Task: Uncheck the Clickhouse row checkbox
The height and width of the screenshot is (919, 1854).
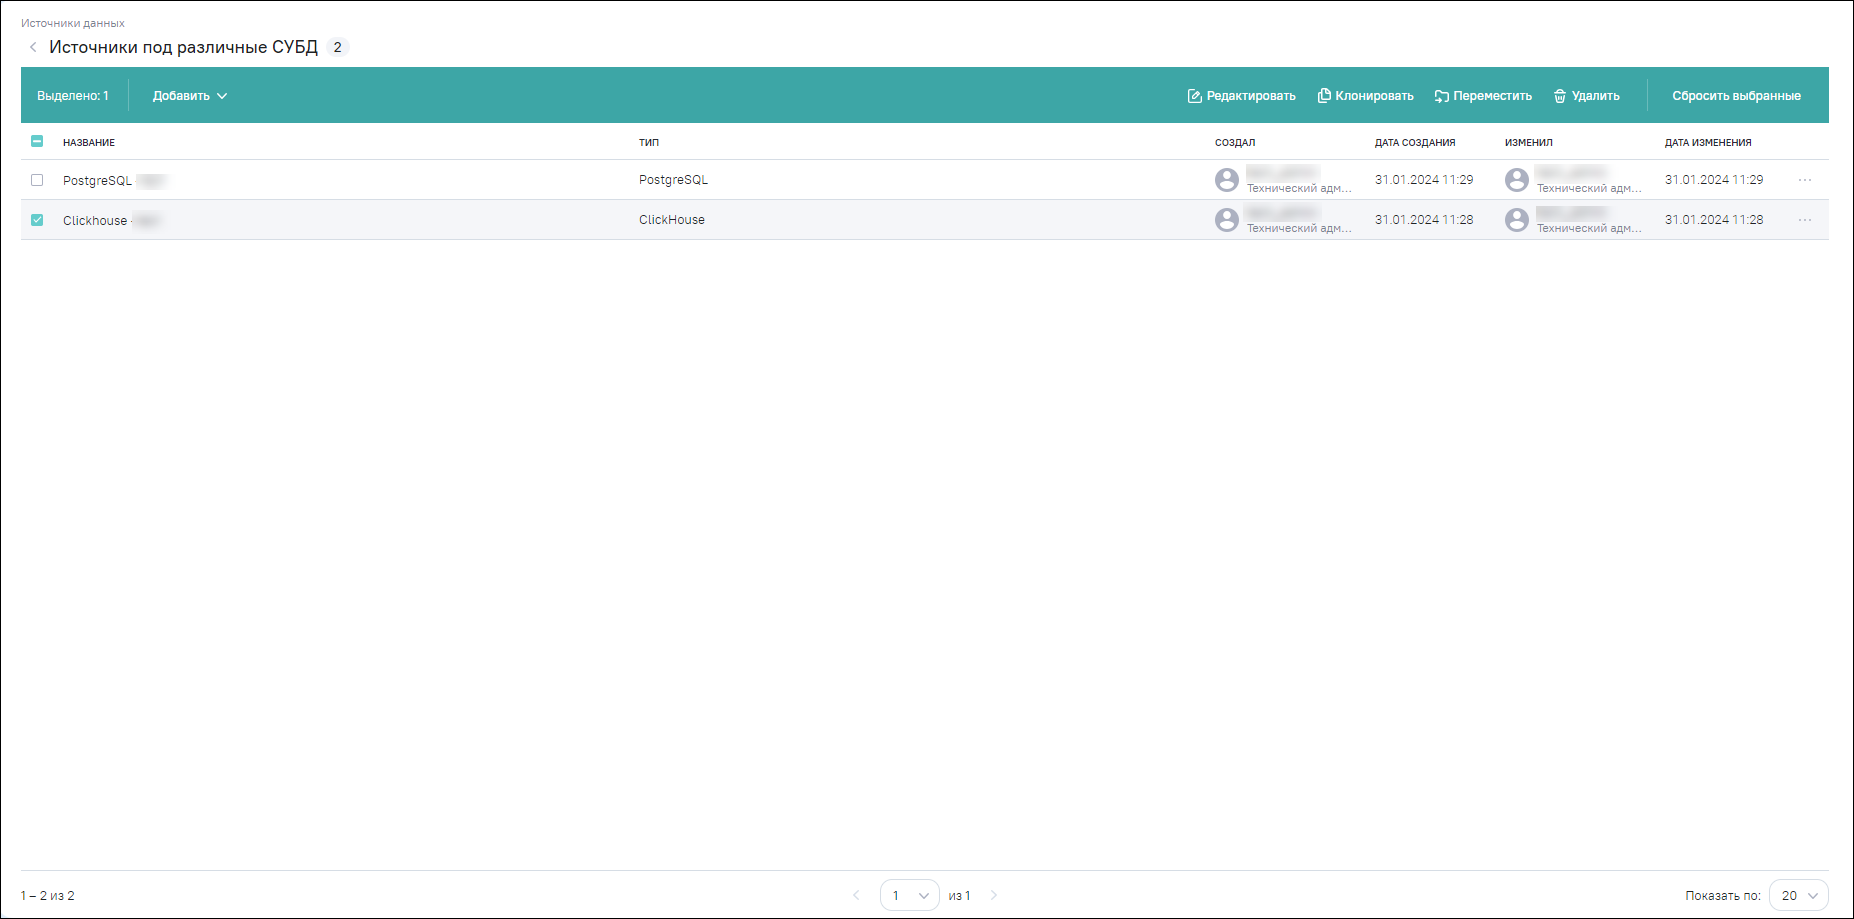Action: pos(37,220)
